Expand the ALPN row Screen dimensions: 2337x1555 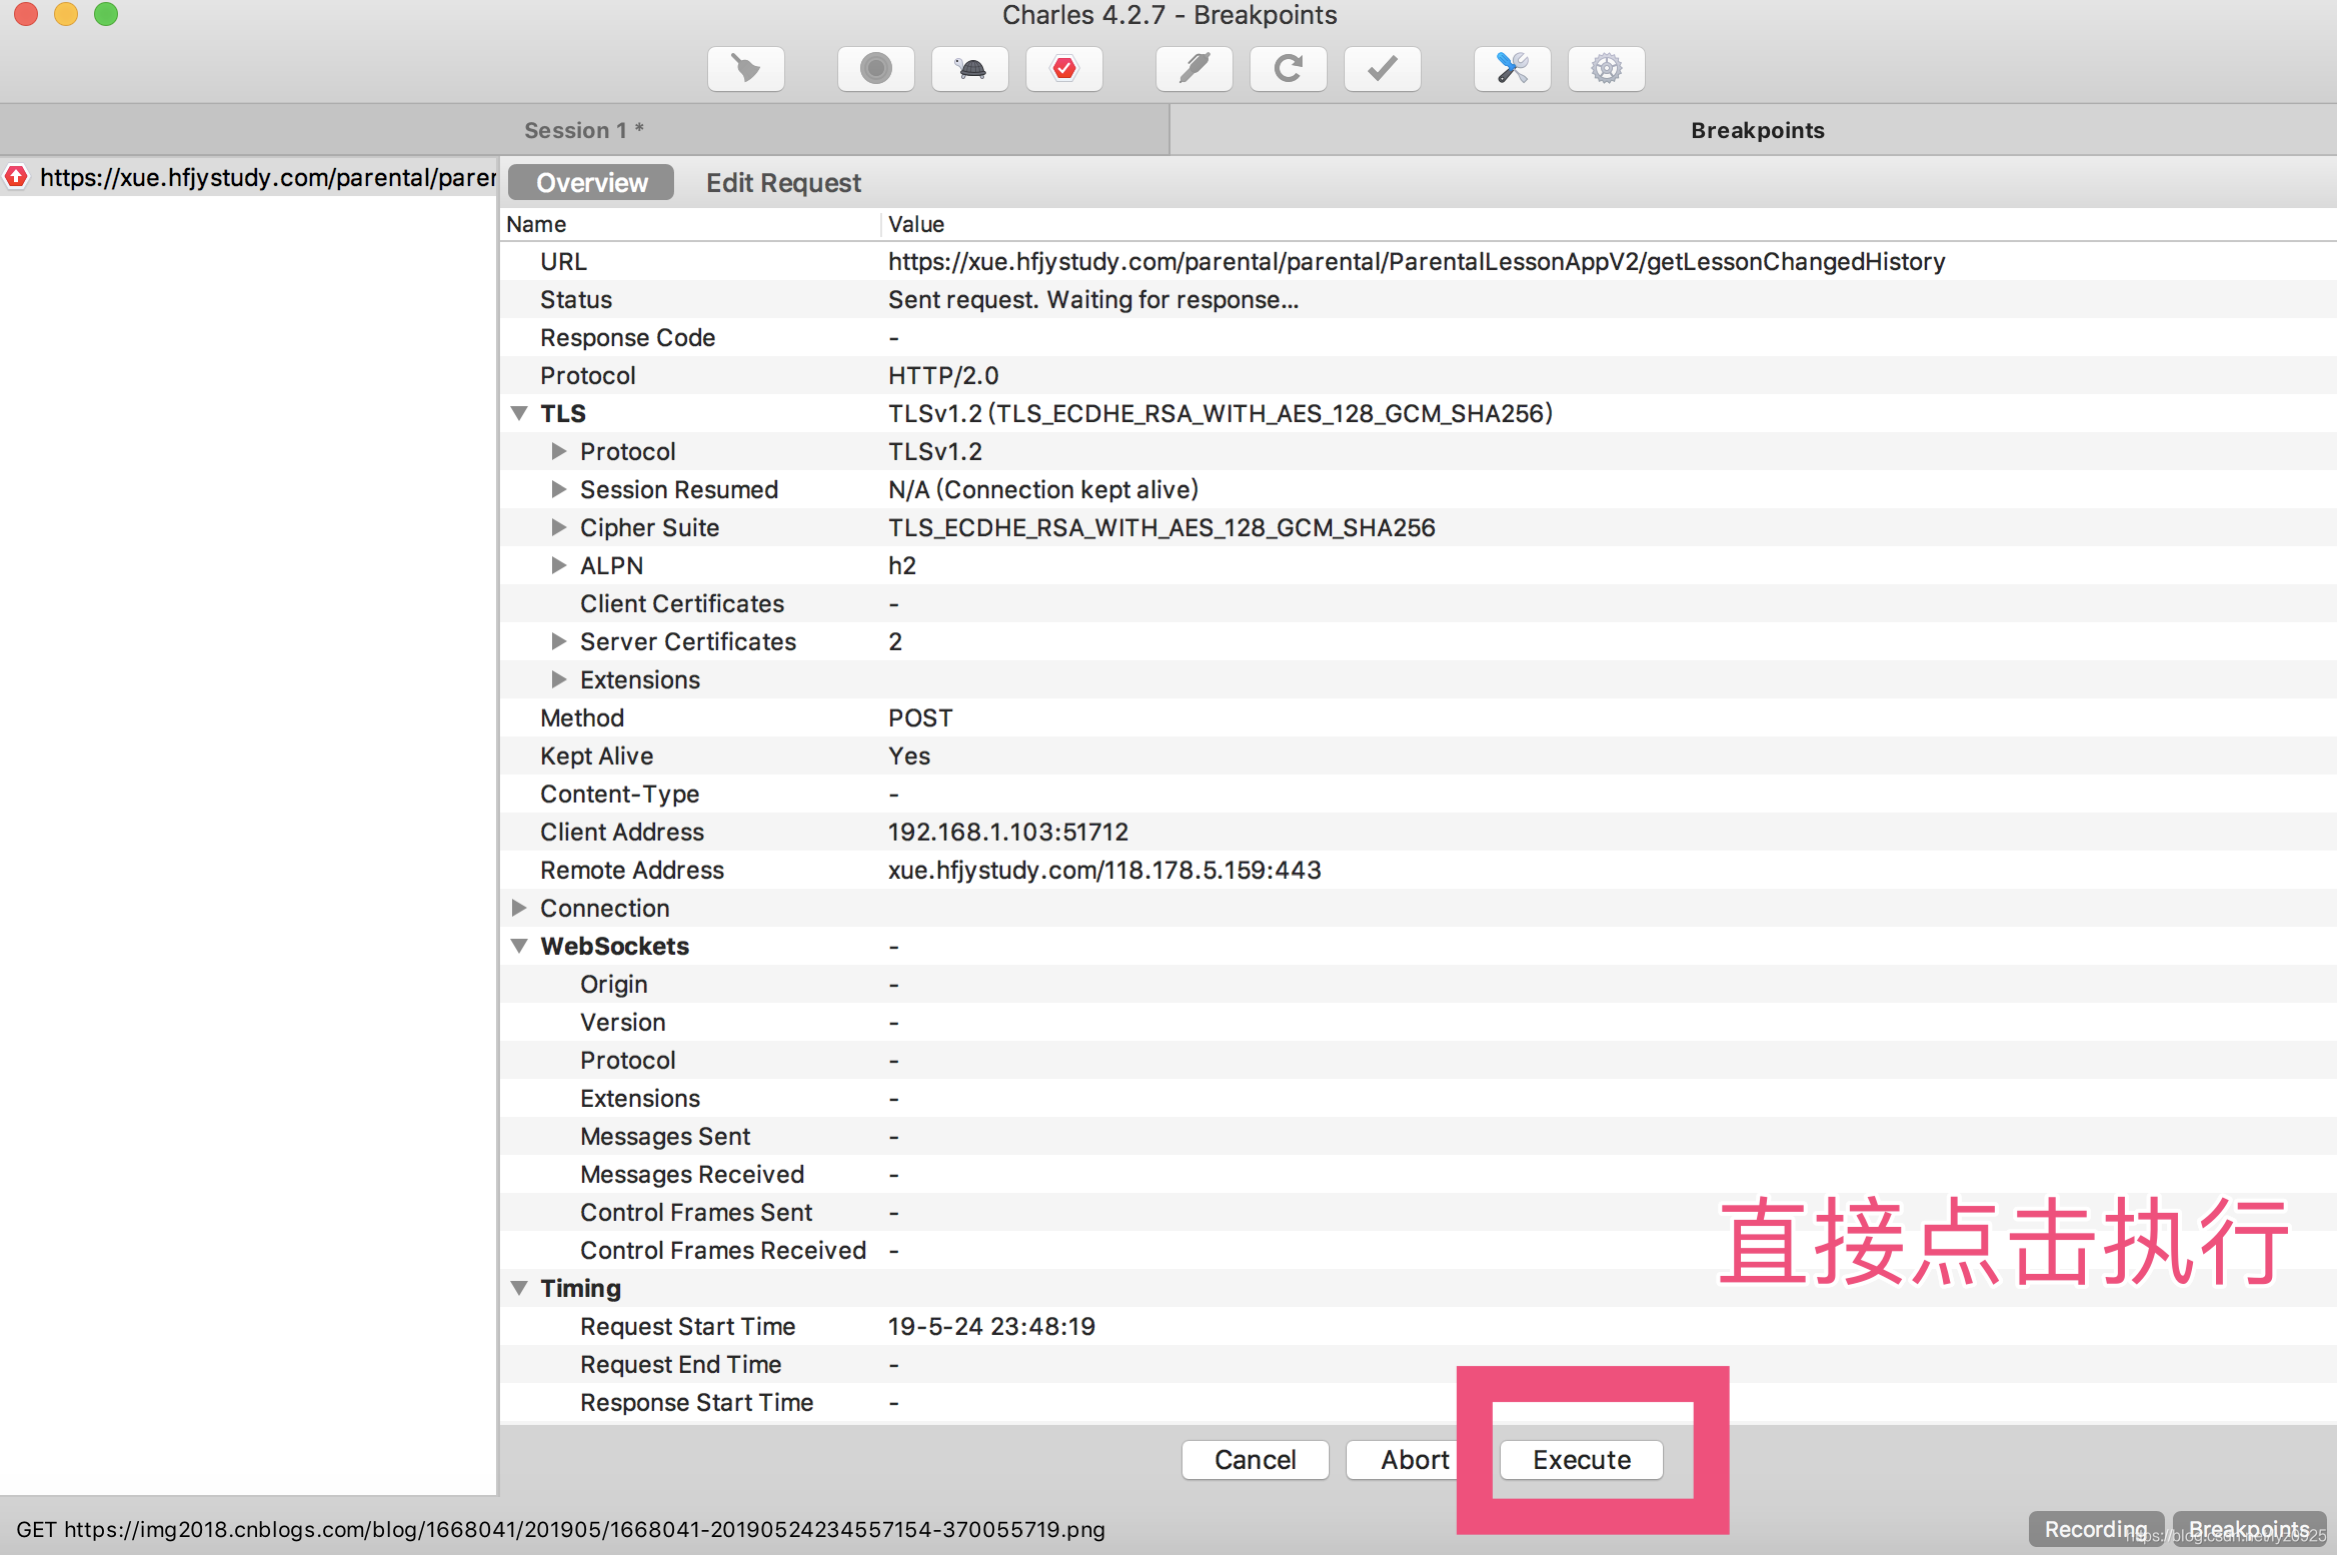(559, 565)
